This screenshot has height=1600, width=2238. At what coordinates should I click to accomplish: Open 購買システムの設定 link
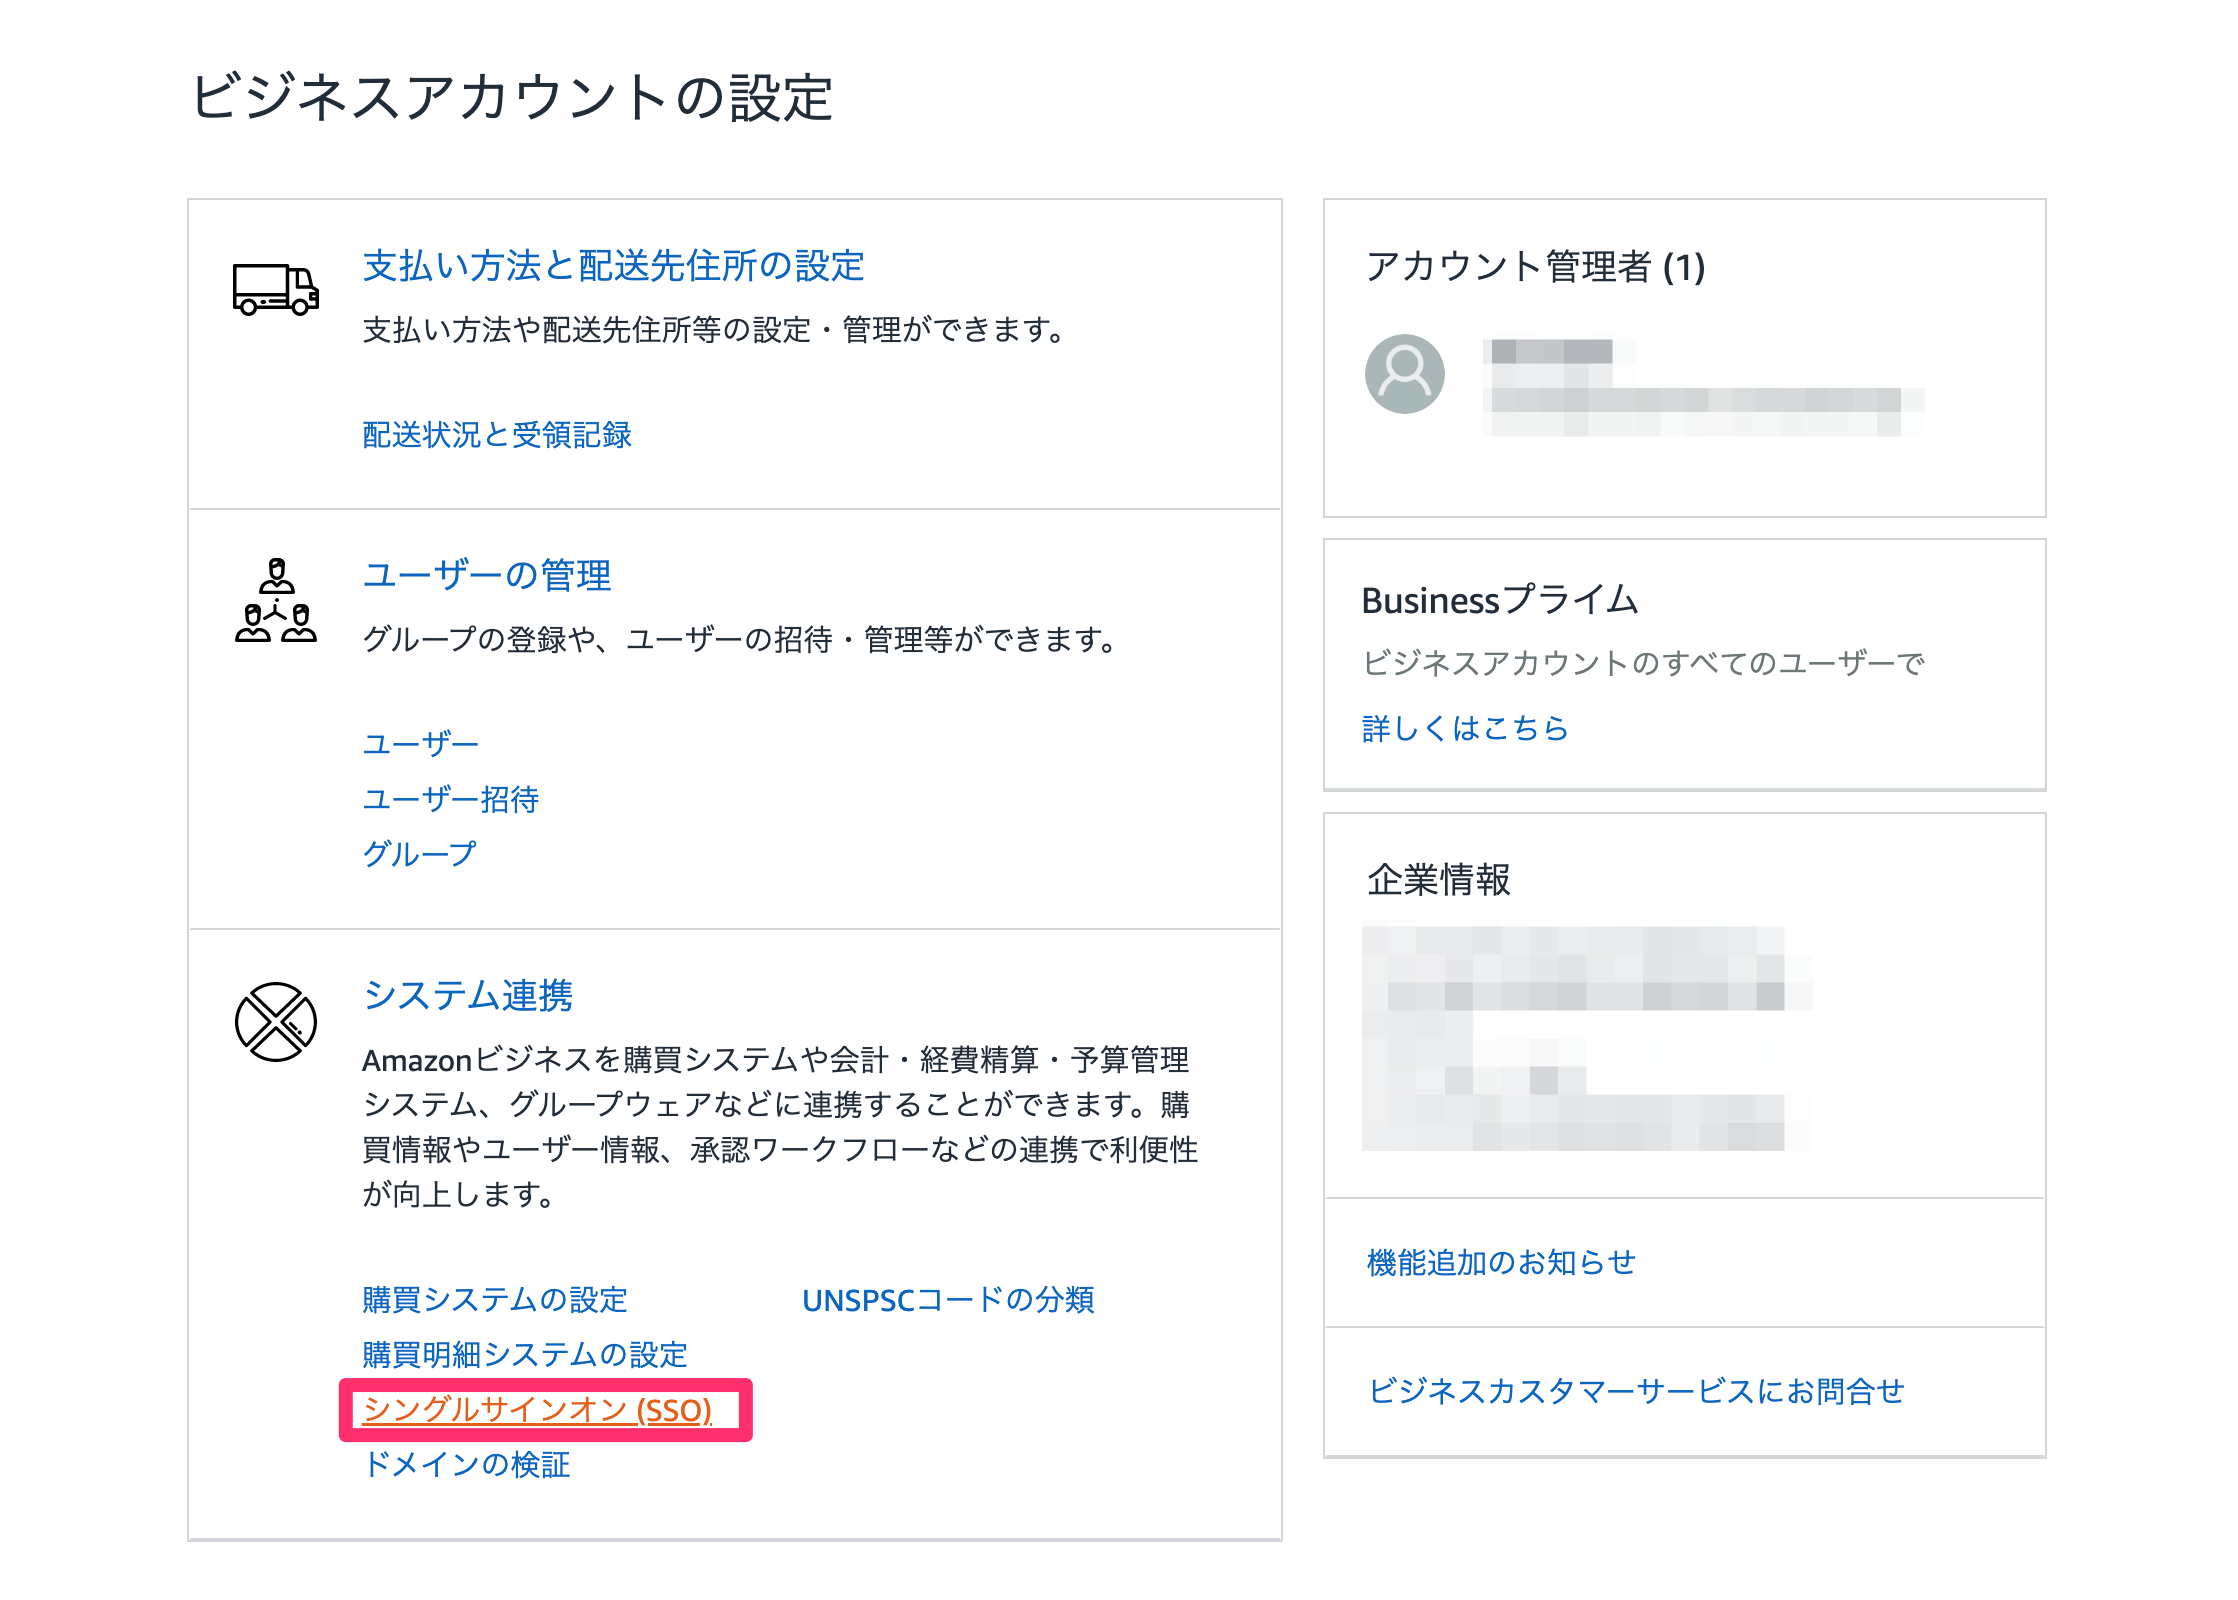(495, 1300)
